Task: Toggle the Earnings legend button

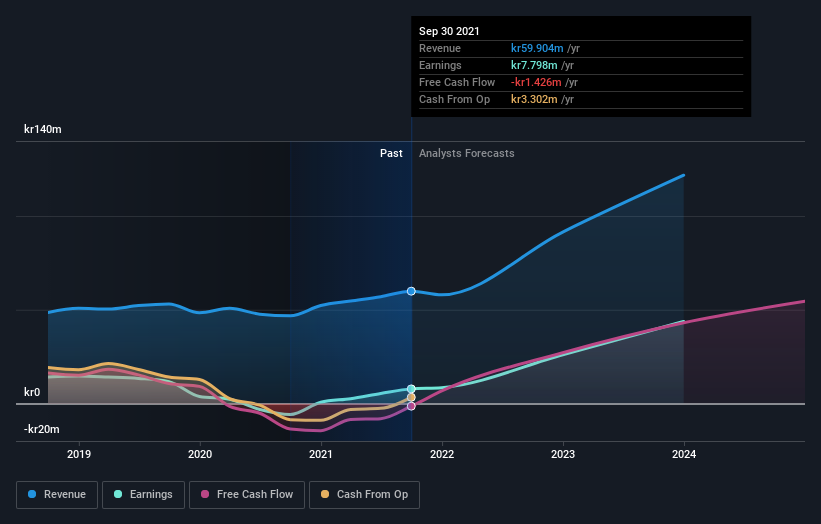Action: (143, 495)
